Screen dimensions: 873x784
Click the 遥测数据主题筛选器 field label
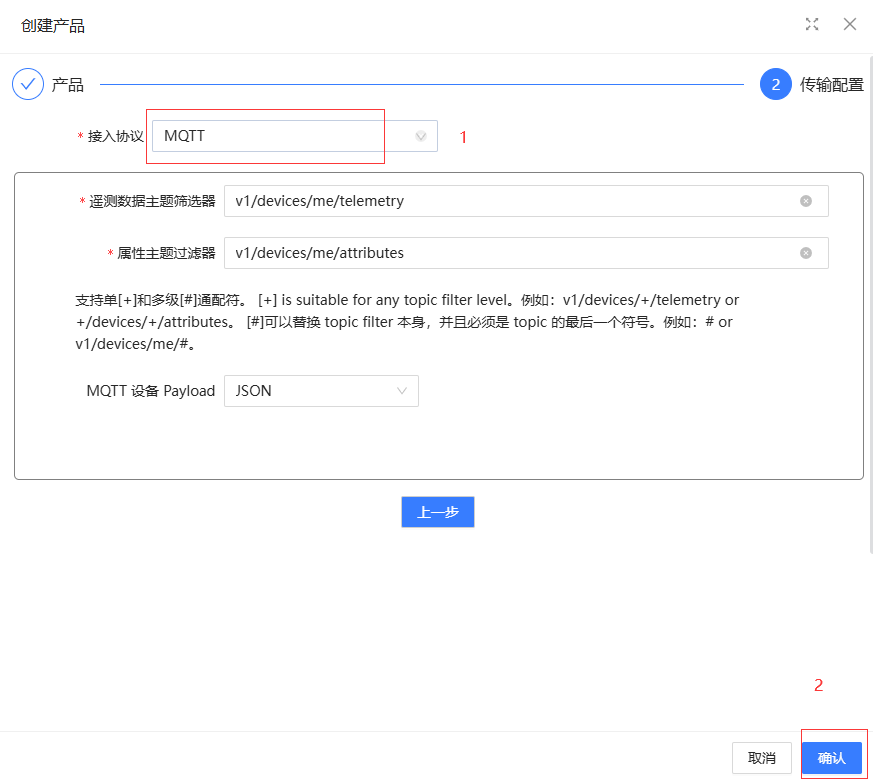tap(152, 201)
